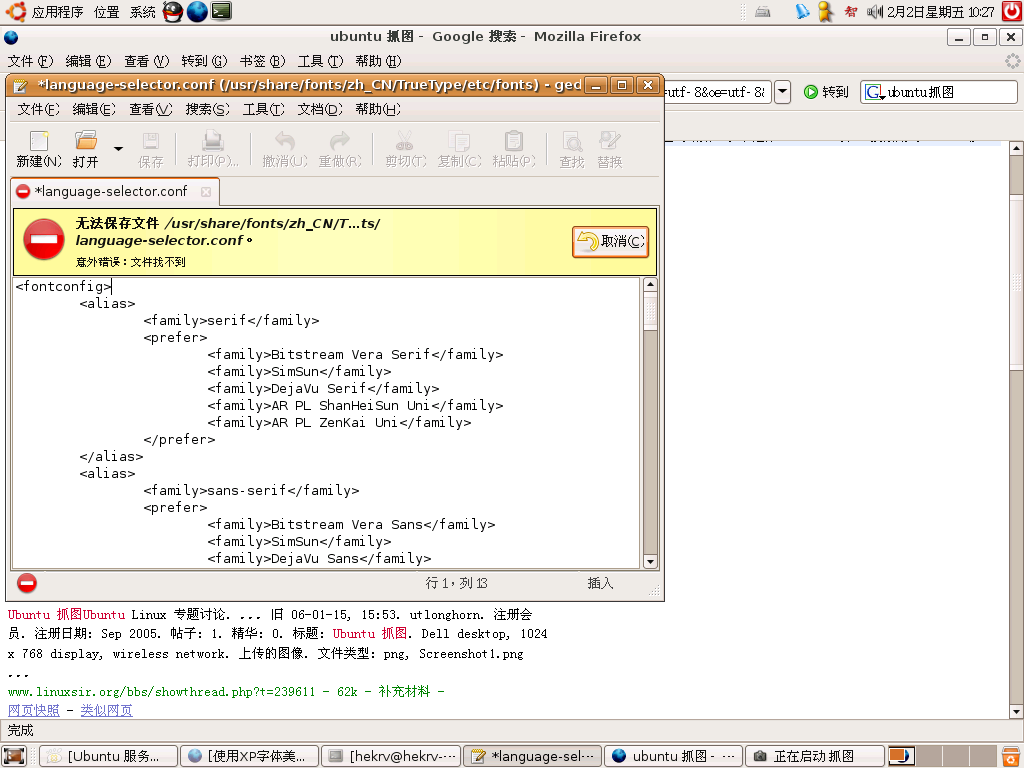This screenshot has width=1024, height=768.
Task: Open gedit View menu
Action: 150,109
